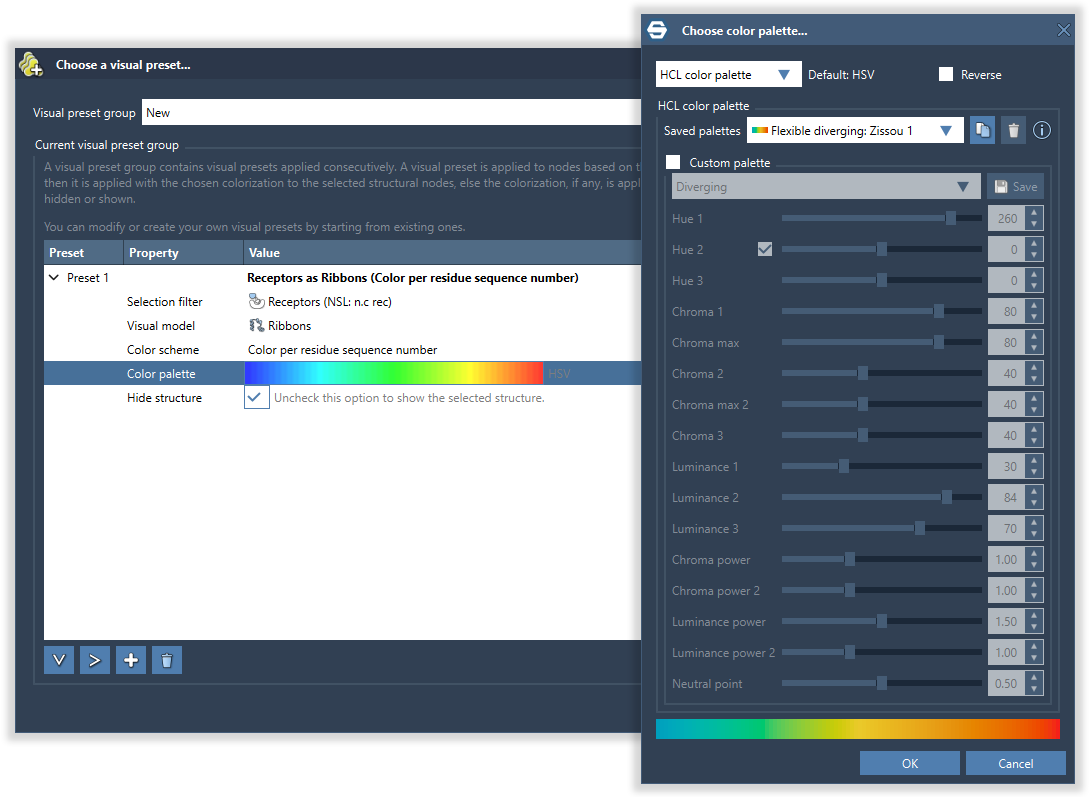The height and width of the screenshot is (797, 1092).
Task: Enable the Reverse checkbox
Action: click(946, 74)
